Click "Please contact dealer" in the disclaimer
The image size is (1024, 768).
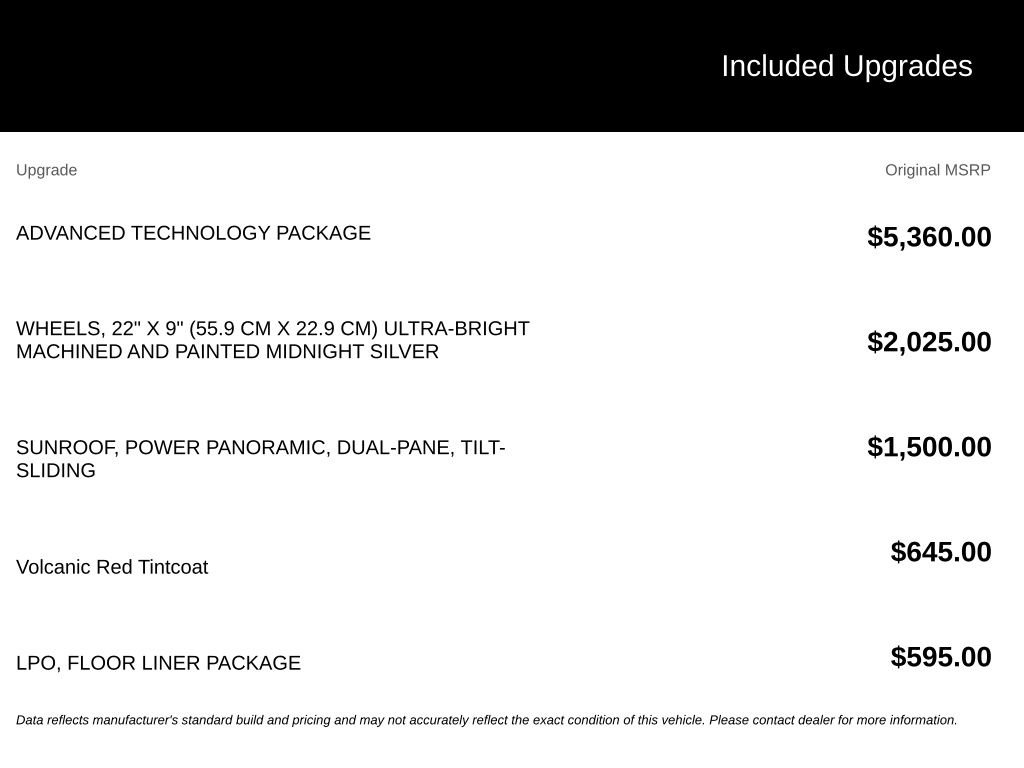coord(771,720)
